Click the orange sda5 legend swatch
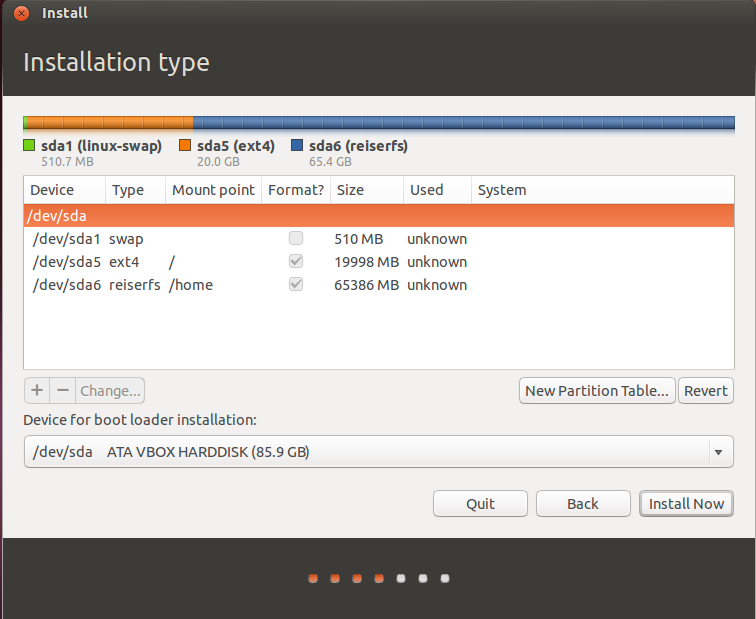 click(x=185, y=145)
